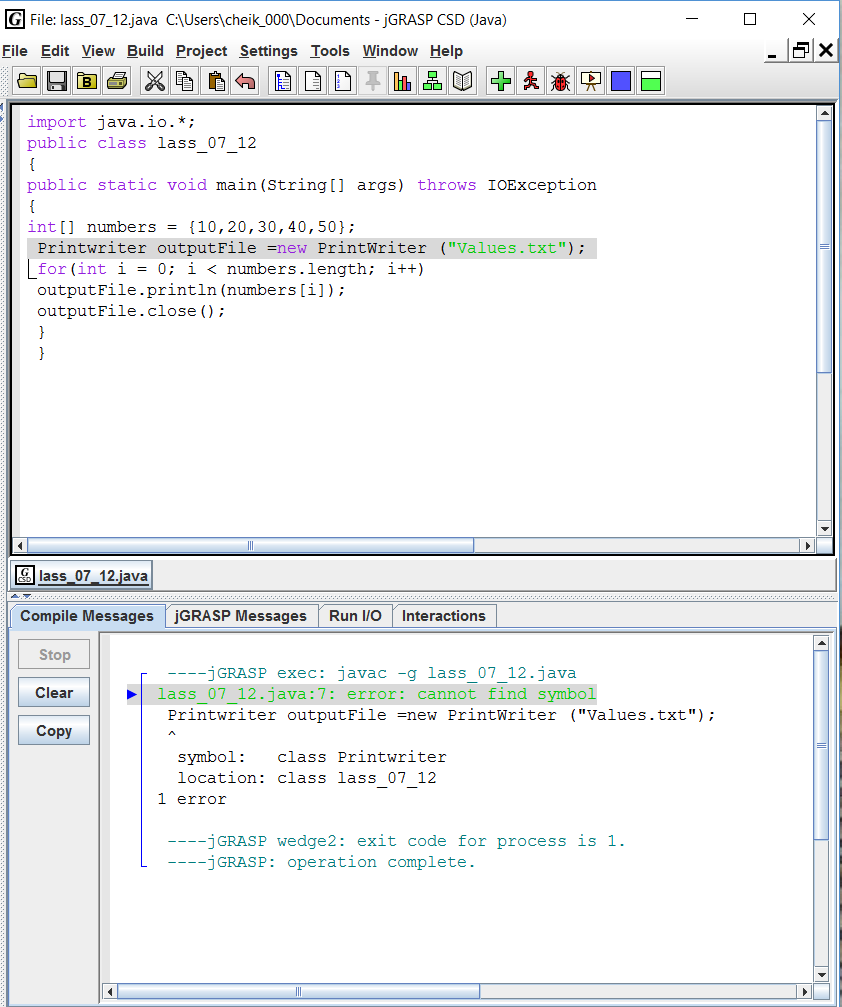This screenshot has width=842, height=1007.
Task: Generate CSD using the toolbar icon
Action: pyautogui.click(x=282, y=81)
